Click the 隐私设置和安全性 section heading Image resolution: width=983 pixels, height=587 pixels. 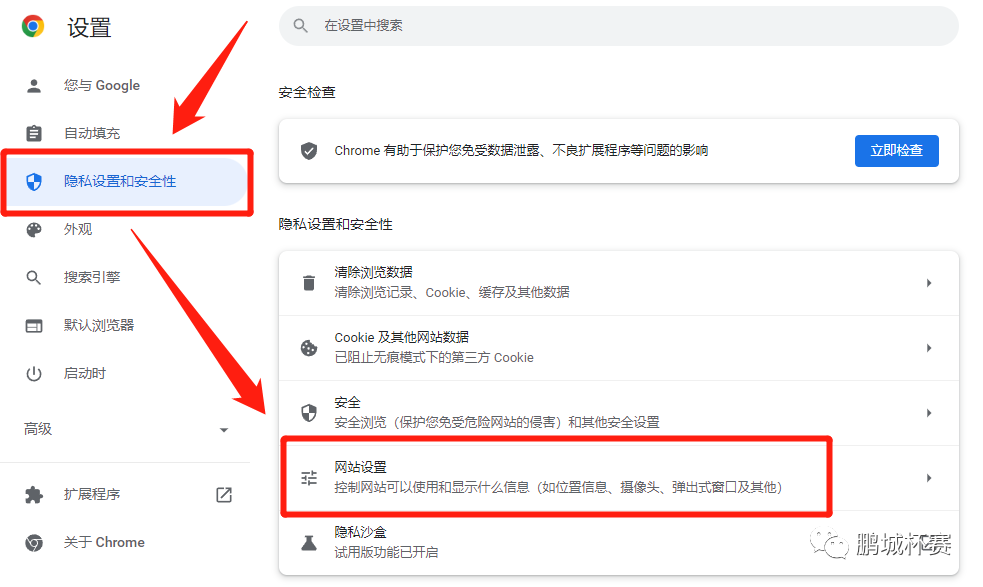click(x=335, y=225)
